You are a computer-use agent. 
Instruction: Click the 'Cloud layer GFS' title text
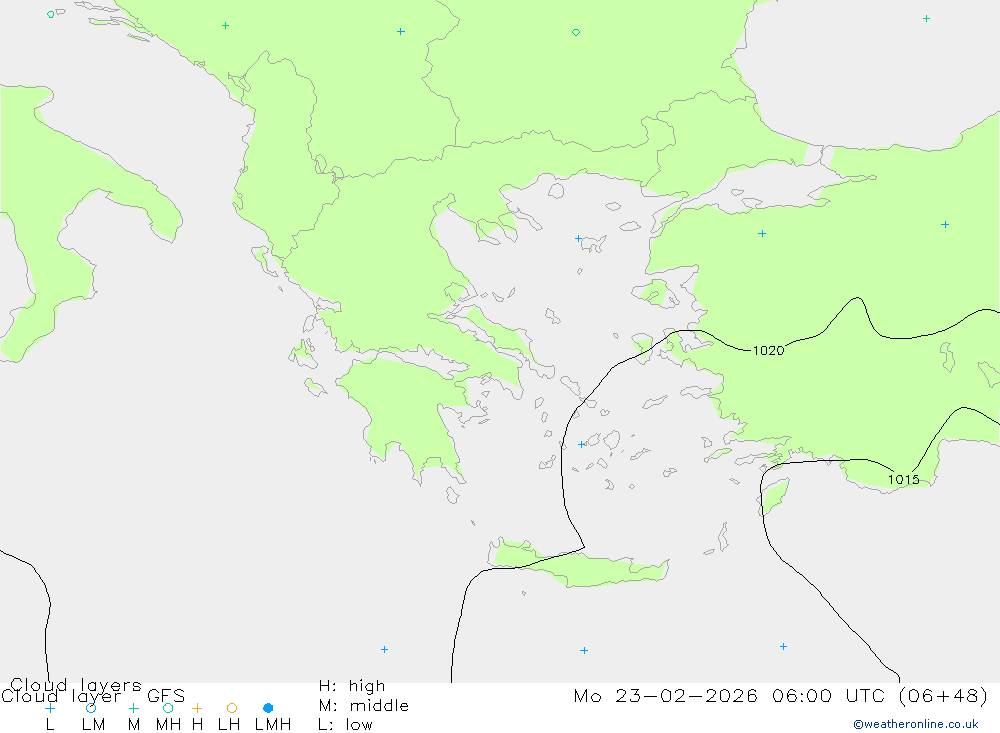tap(93, 696)
